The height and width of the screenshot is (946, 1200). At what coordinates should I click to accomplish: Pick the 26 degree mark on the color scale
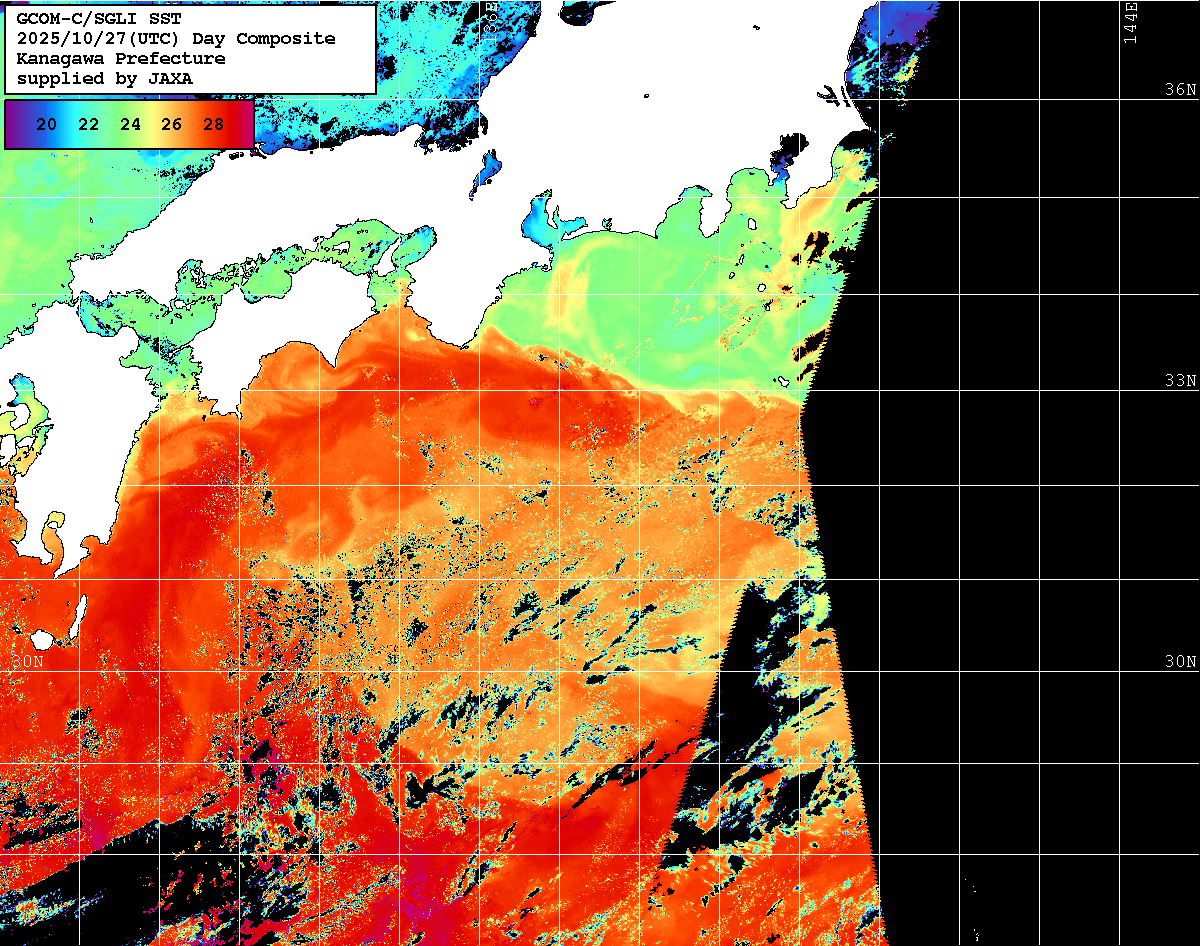click(x=171, y=124)
